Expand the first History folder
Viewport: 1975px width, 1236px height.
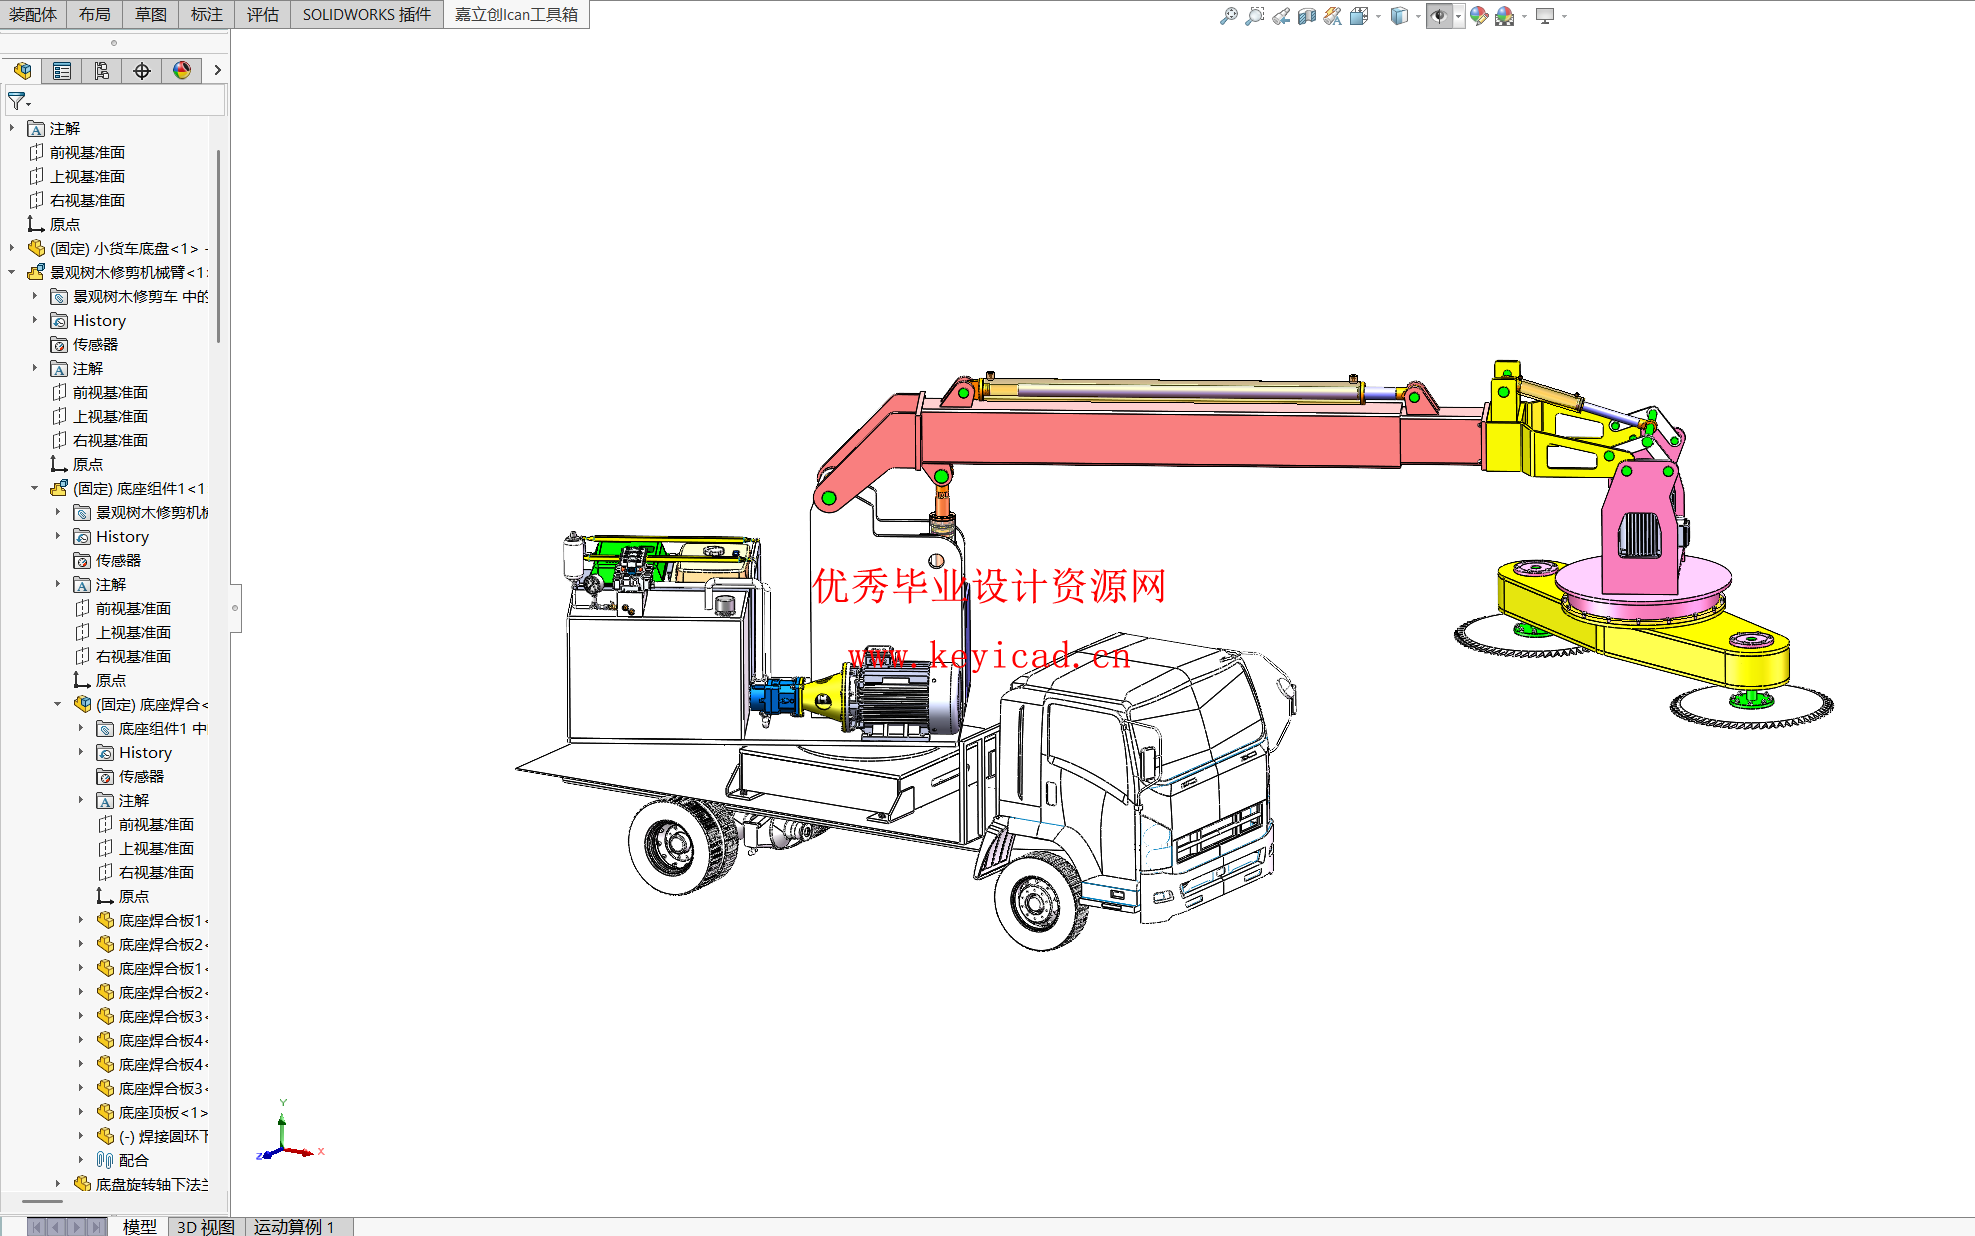pyautogui.click(x=35, y=320)
